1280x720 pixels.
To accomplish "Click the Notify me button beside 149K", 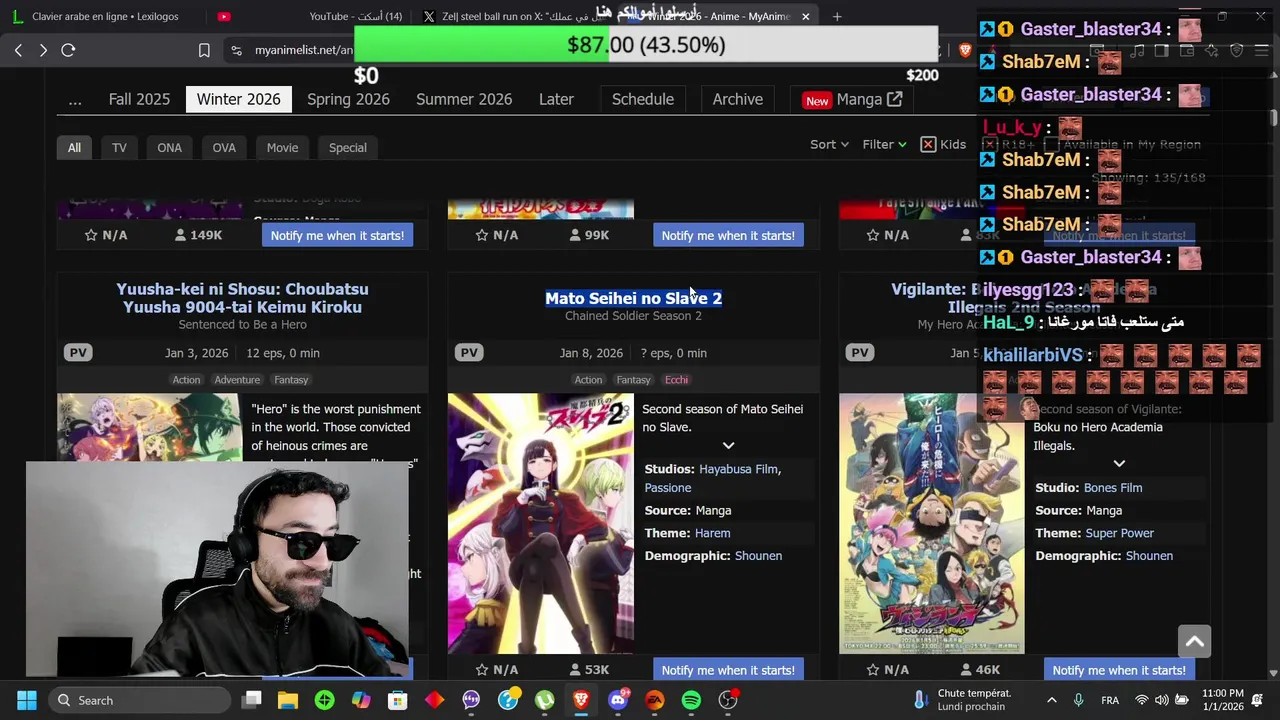I will coord(337,235).
